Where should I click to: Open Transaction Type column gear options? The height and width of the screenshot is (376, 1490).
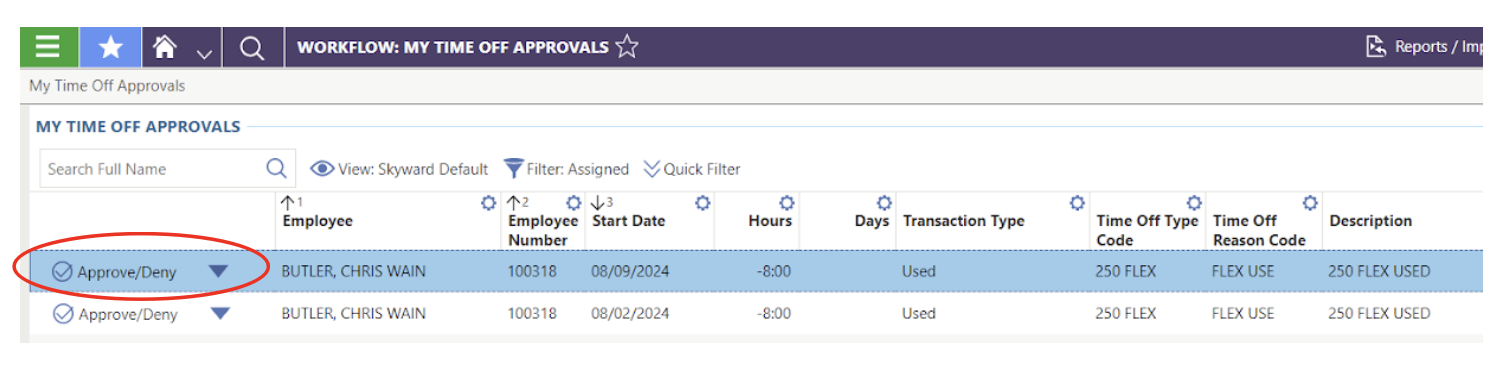pos(1077,203)
